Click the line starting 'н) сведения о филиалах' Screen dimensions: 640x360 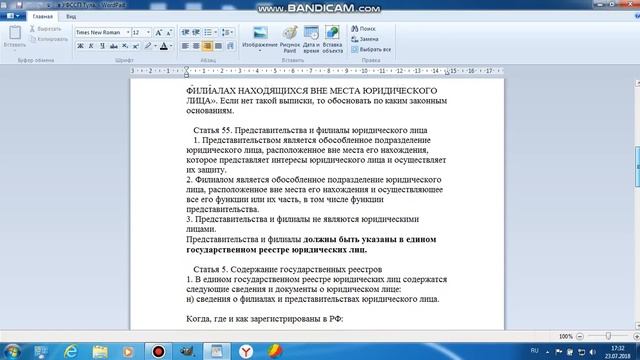313,299
